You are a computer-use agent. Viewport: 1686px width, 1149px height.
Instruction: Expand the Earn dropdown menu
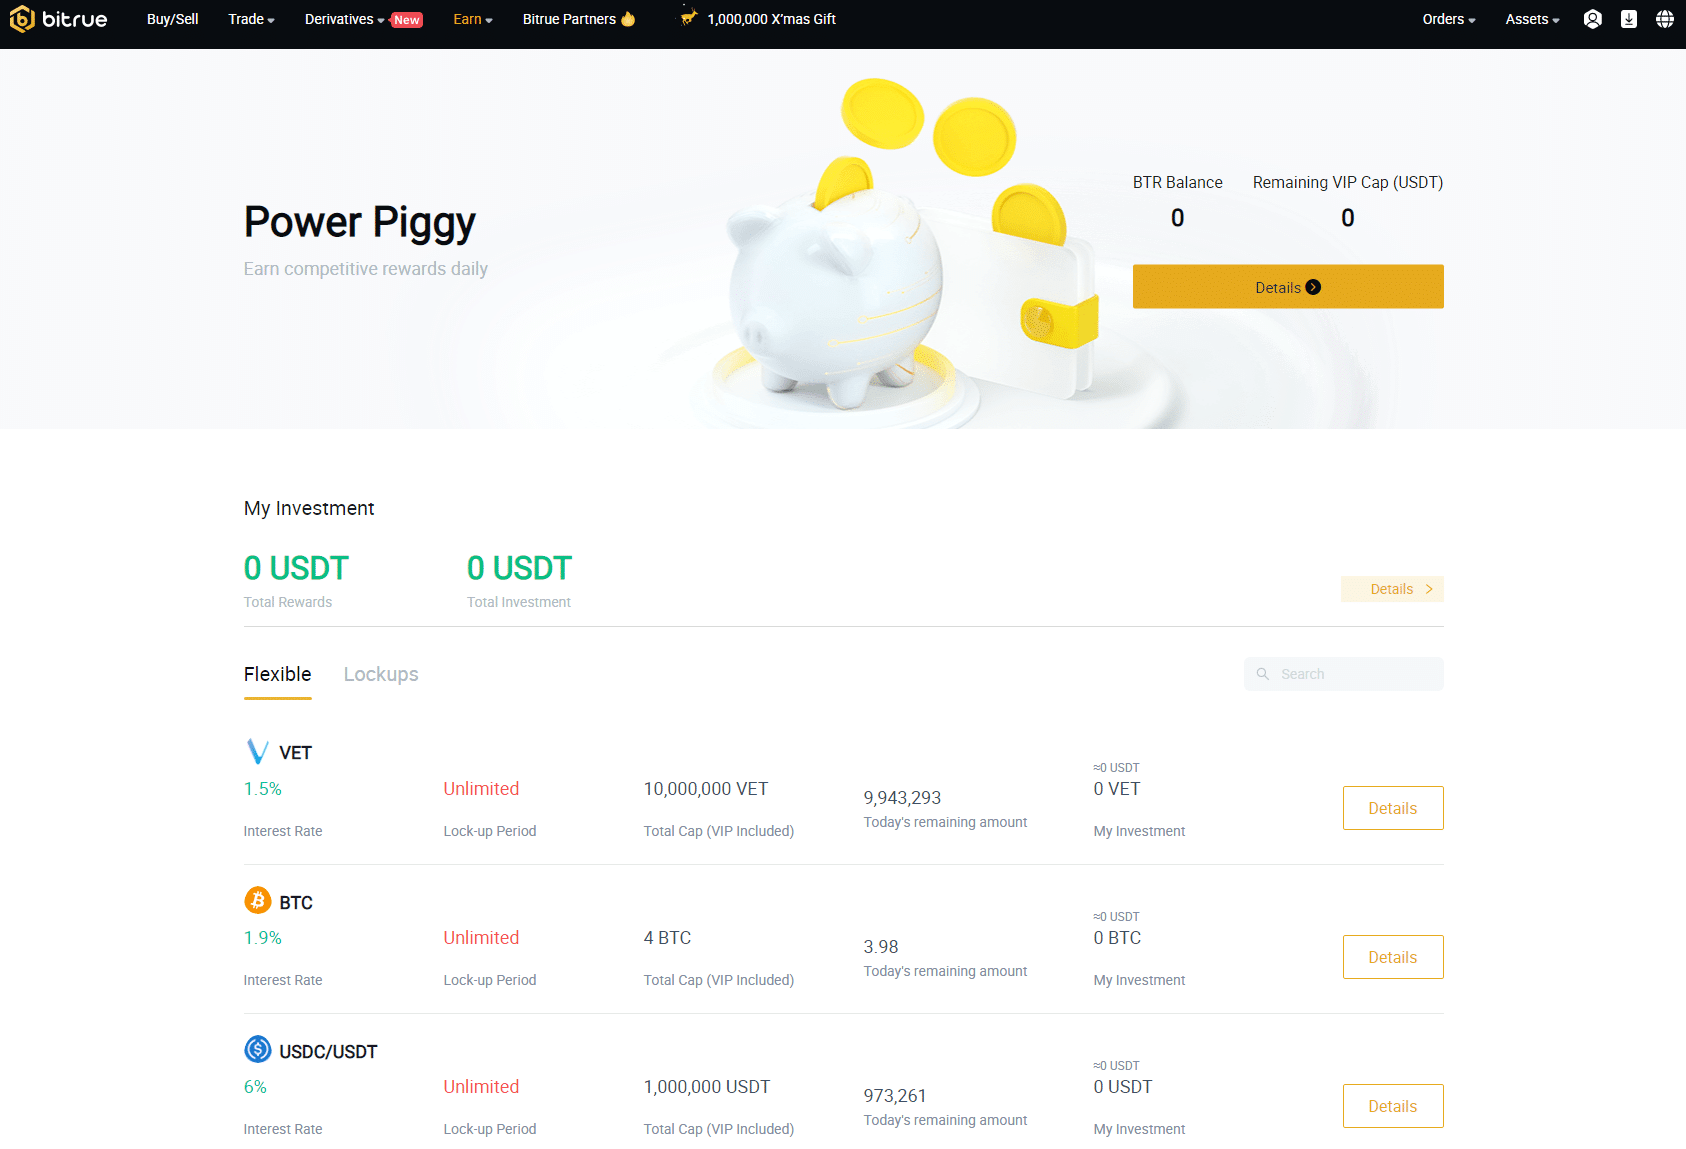click(x=473, y=19)
